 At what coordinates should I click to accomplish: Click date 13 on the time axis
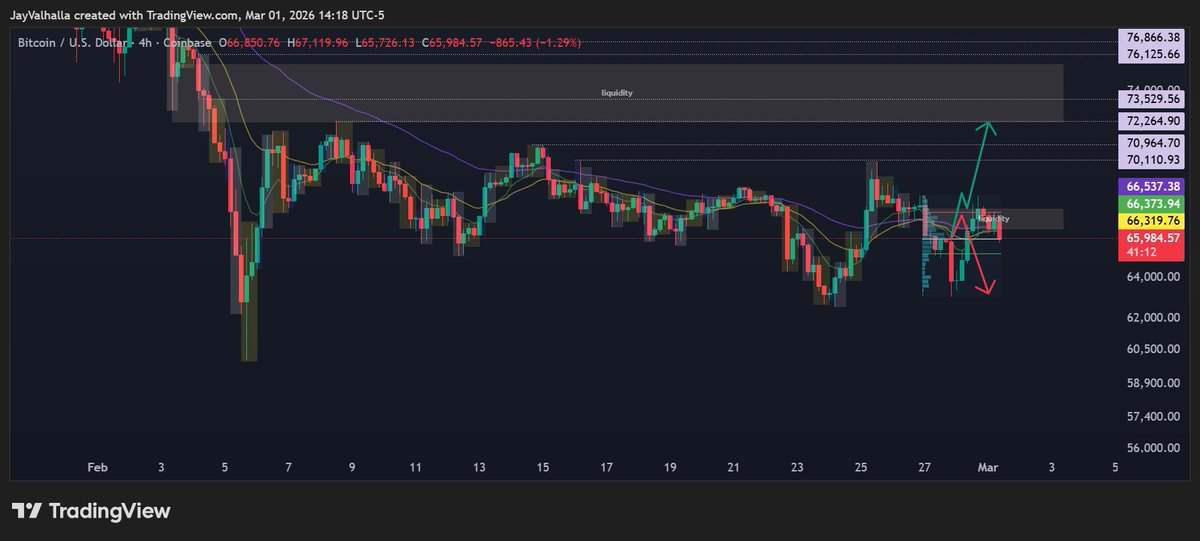(479, 467)
